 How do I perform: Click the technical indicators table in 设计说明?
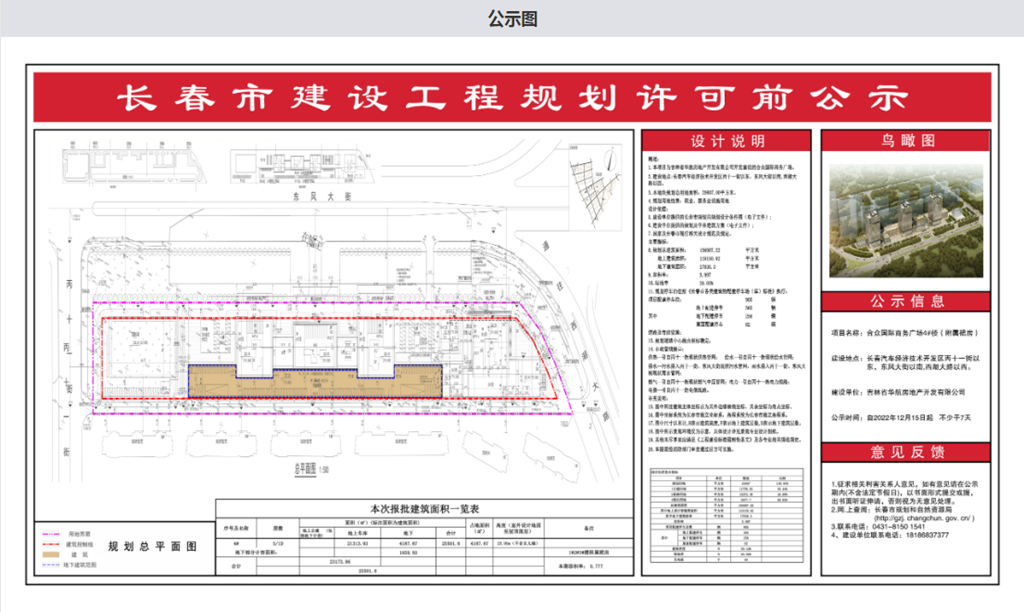[x=726, y=515]
